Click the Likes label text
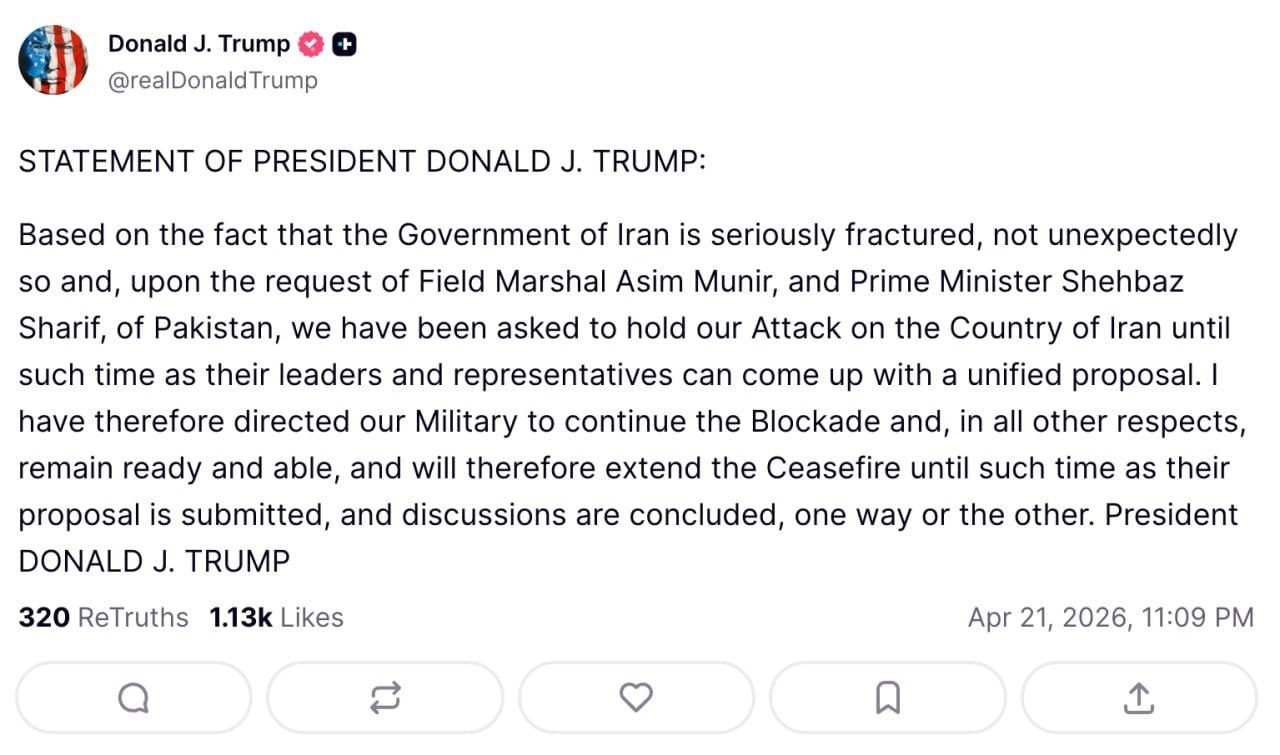This screenshot has height=755, width=1280. [x=312, y=618]
